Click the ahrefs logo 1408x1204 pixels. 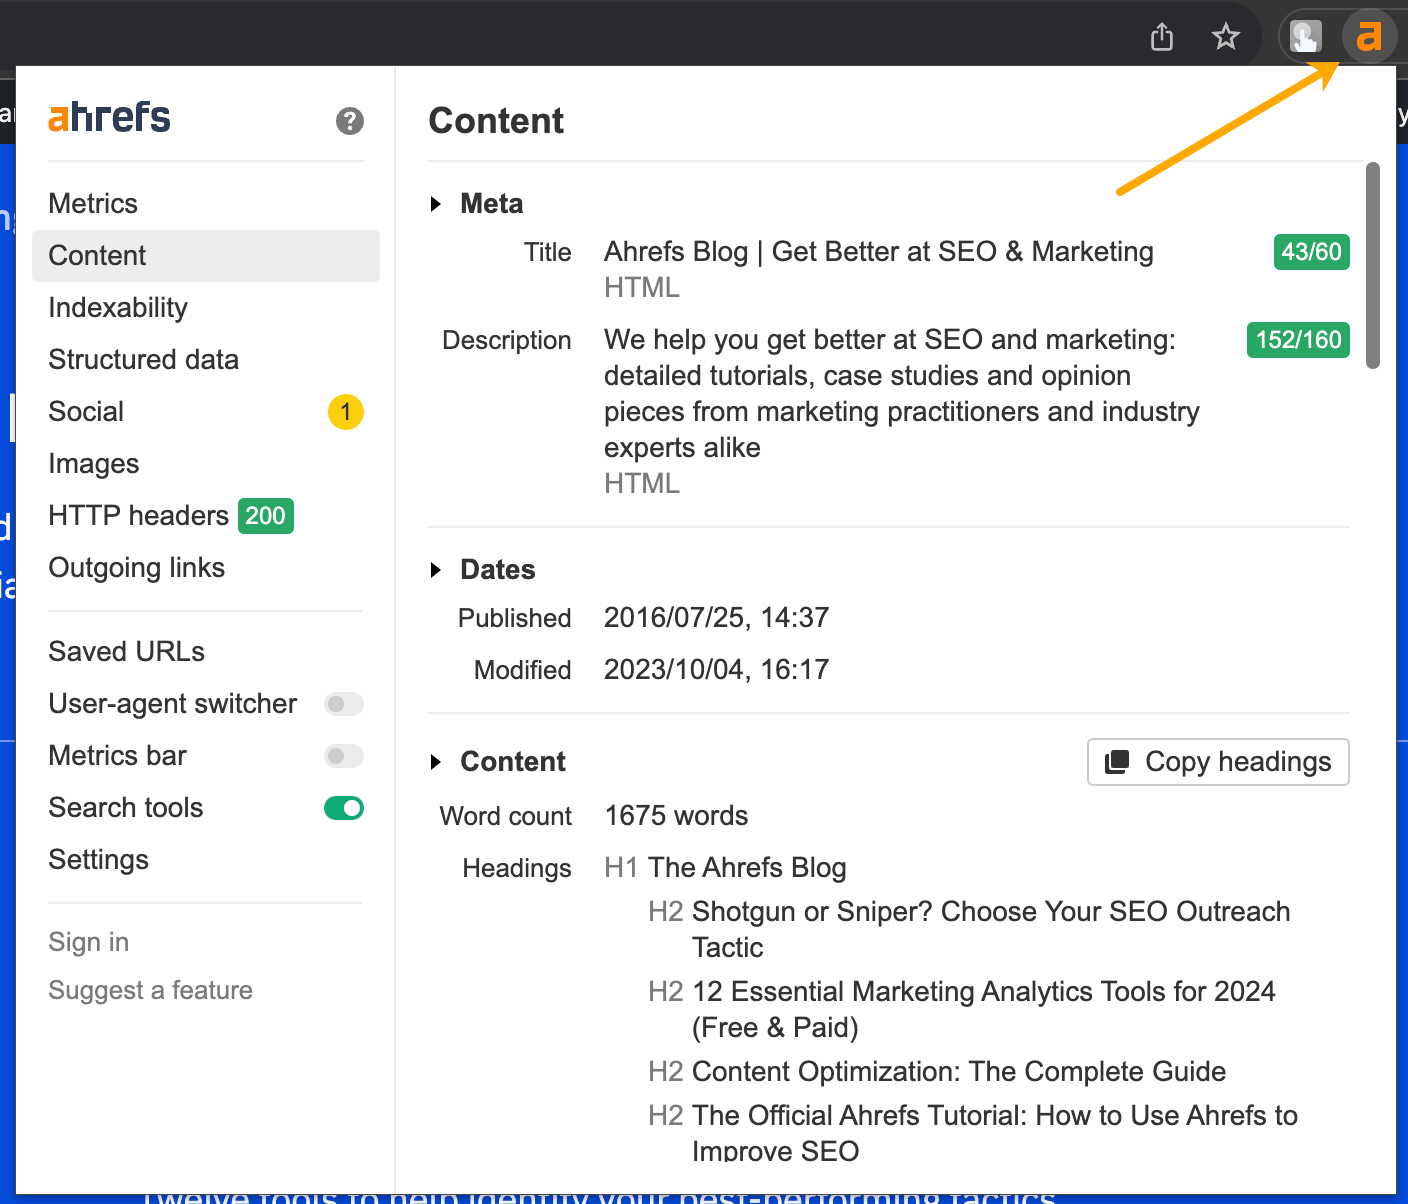108,116
